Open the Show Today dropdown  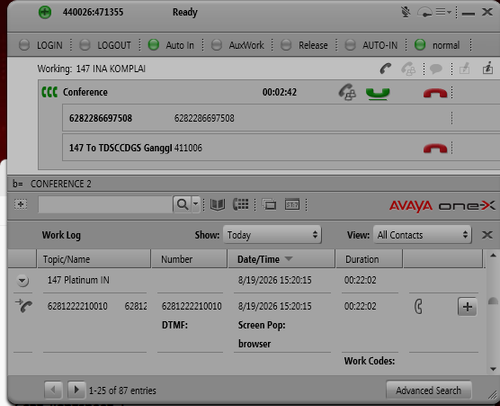point(272,235)
